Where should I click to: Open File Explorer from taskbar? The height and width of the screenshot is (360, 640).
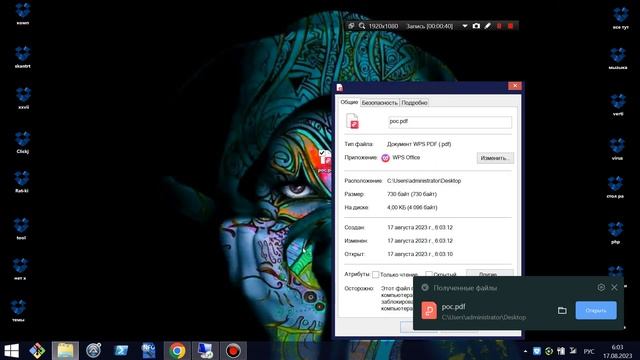[65, 351]
